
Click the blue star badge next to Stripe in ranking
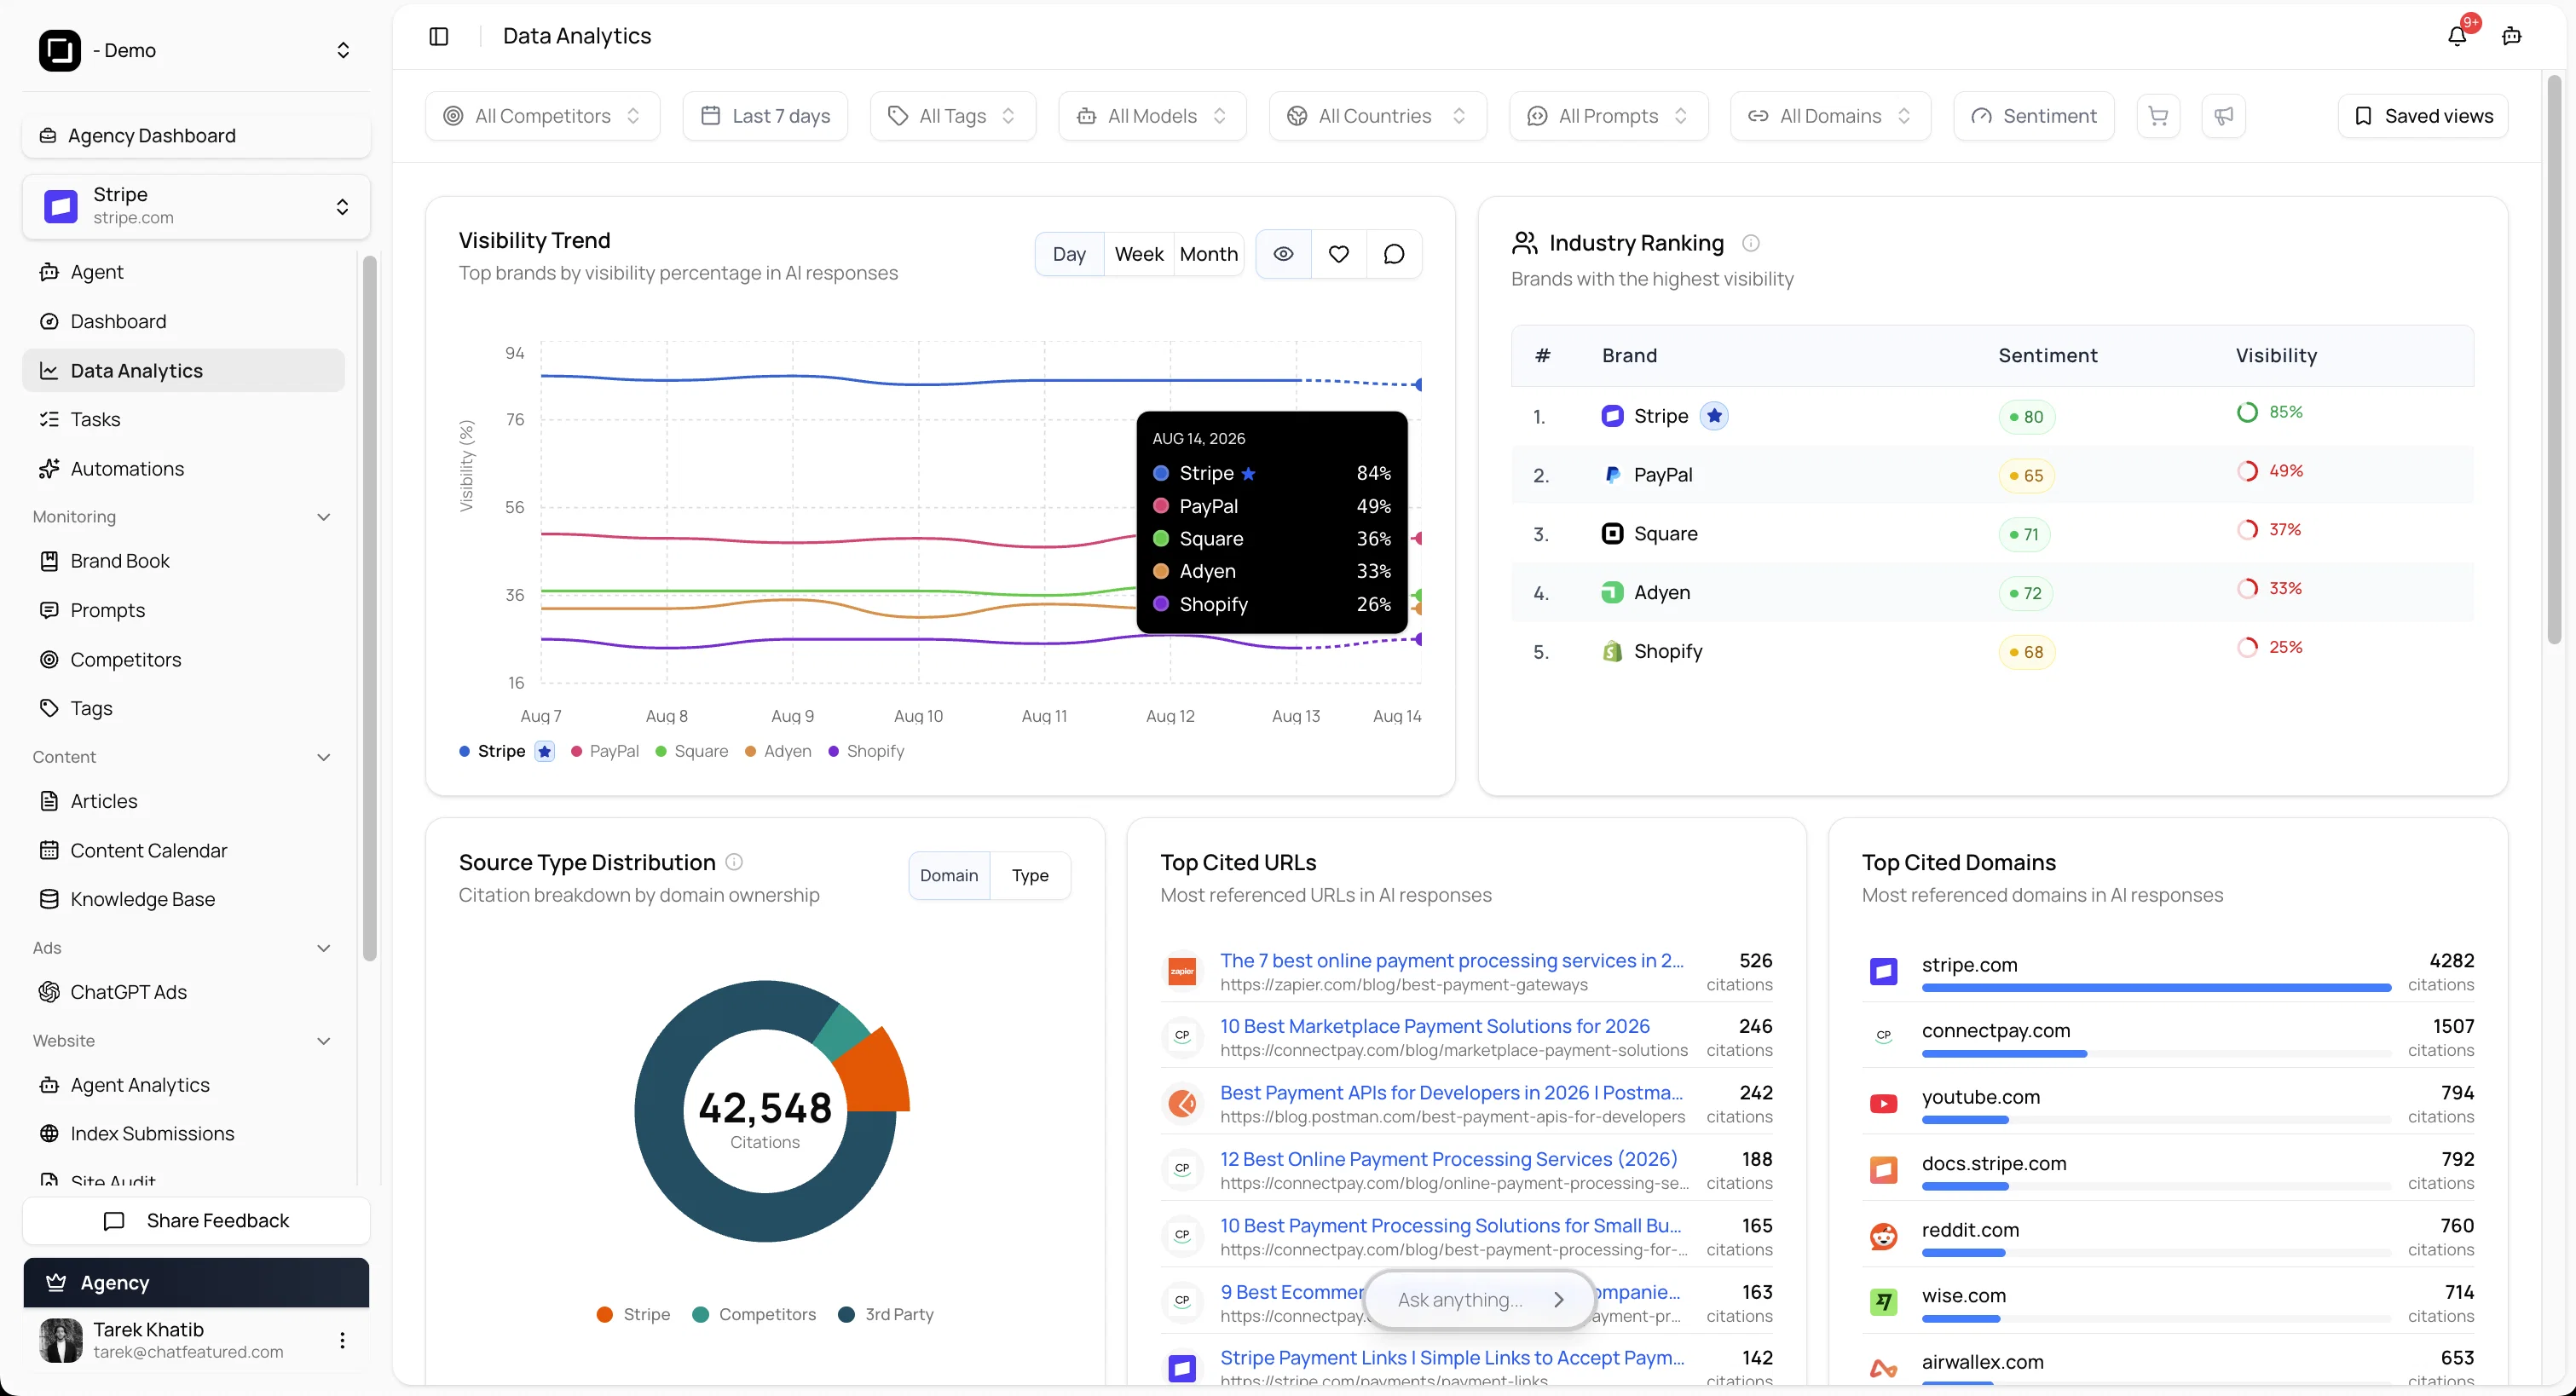tap(1714, 416)
